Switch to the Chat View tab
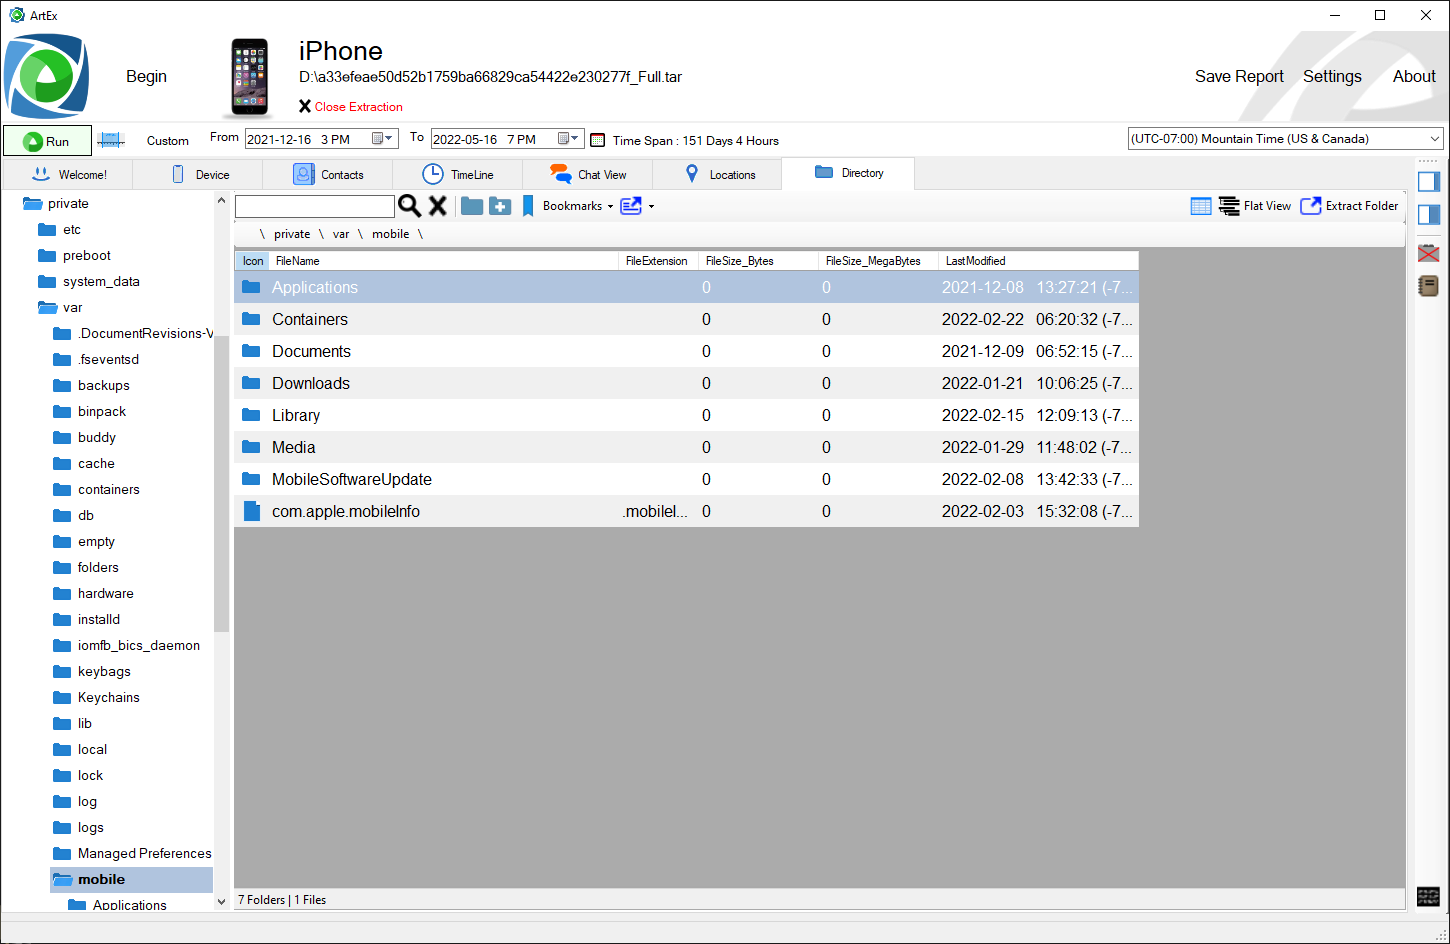Viewport: 1450px width, 944px height. point(588,174)
